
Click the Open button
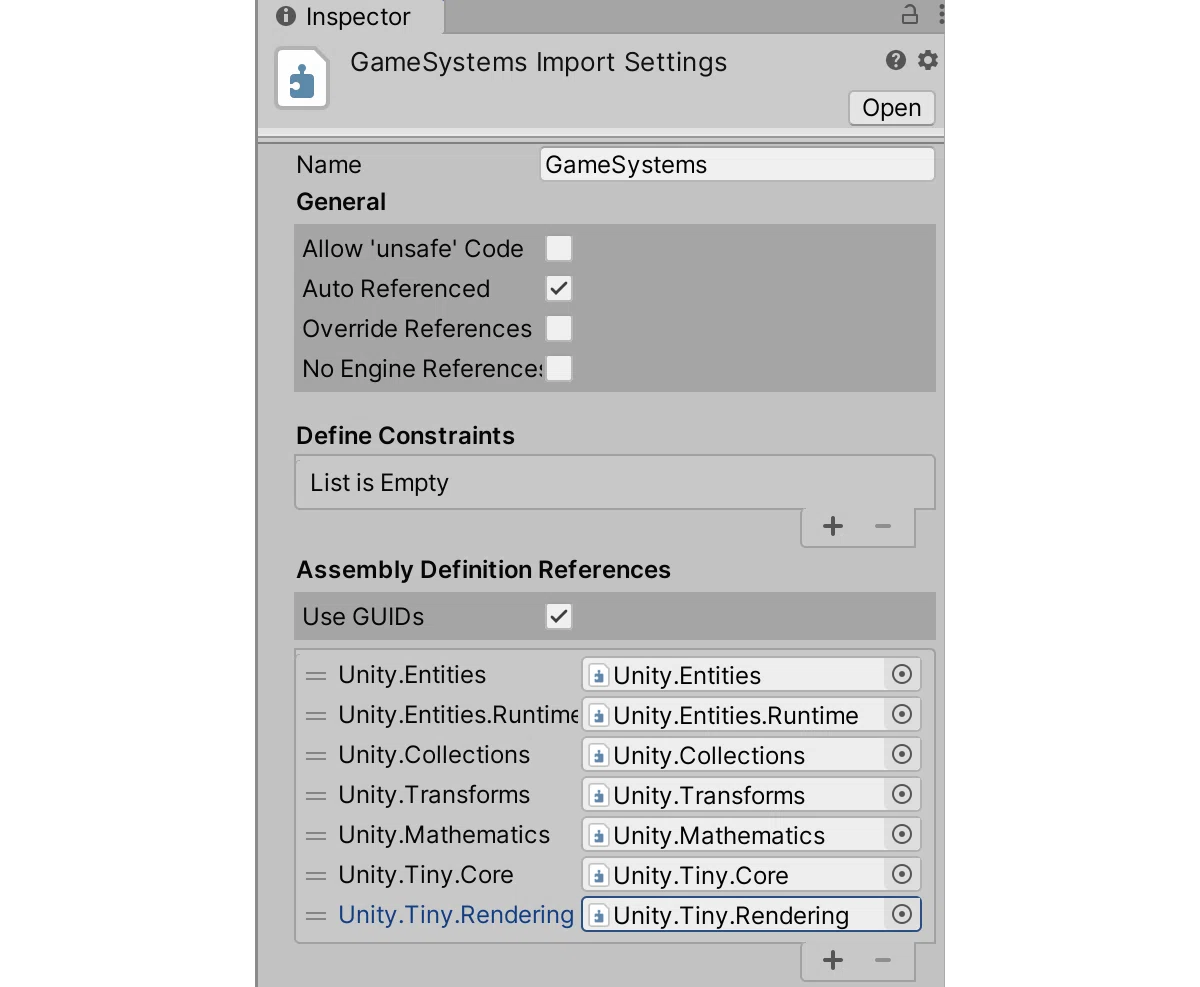tap(891, 108)
